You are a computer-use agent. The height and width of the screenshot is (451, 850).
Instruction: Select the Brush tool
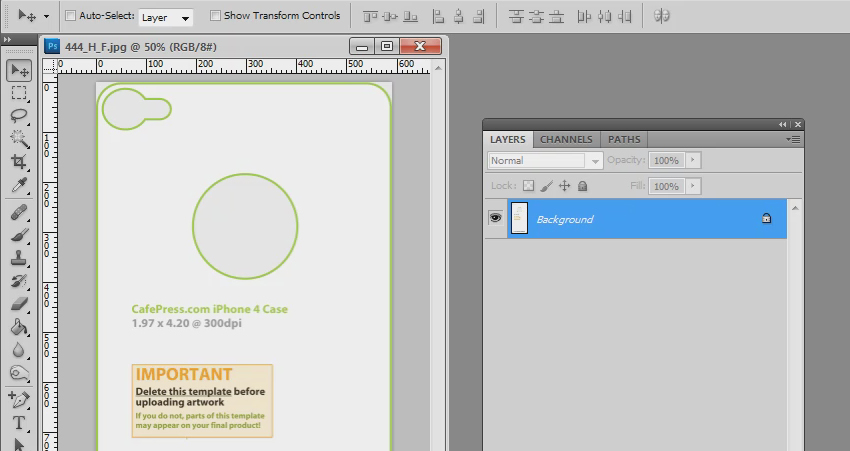19,235
